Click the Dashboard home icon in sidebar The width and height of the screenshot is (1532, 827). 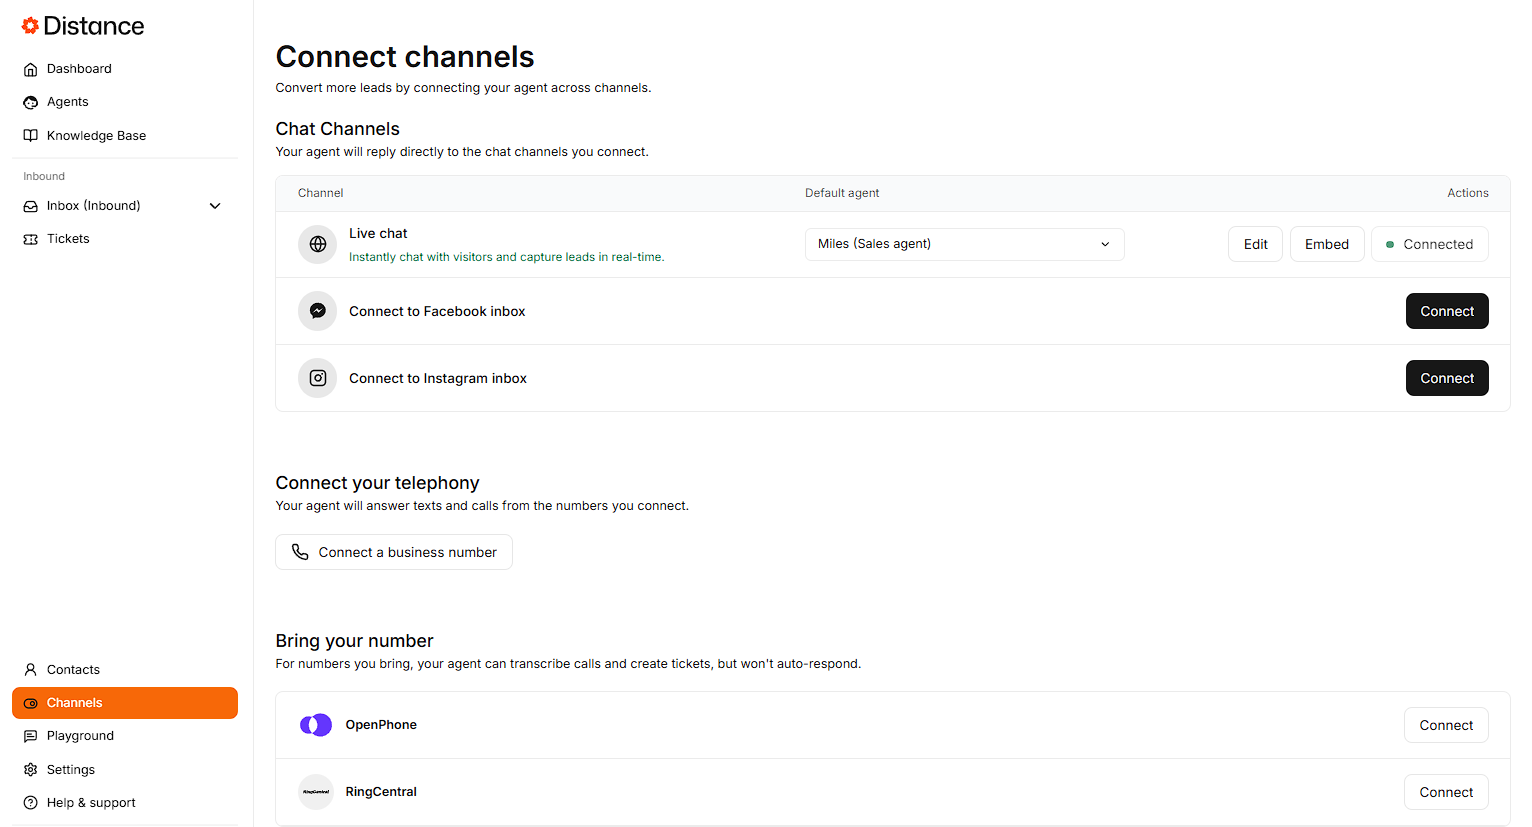coord(31,69)
